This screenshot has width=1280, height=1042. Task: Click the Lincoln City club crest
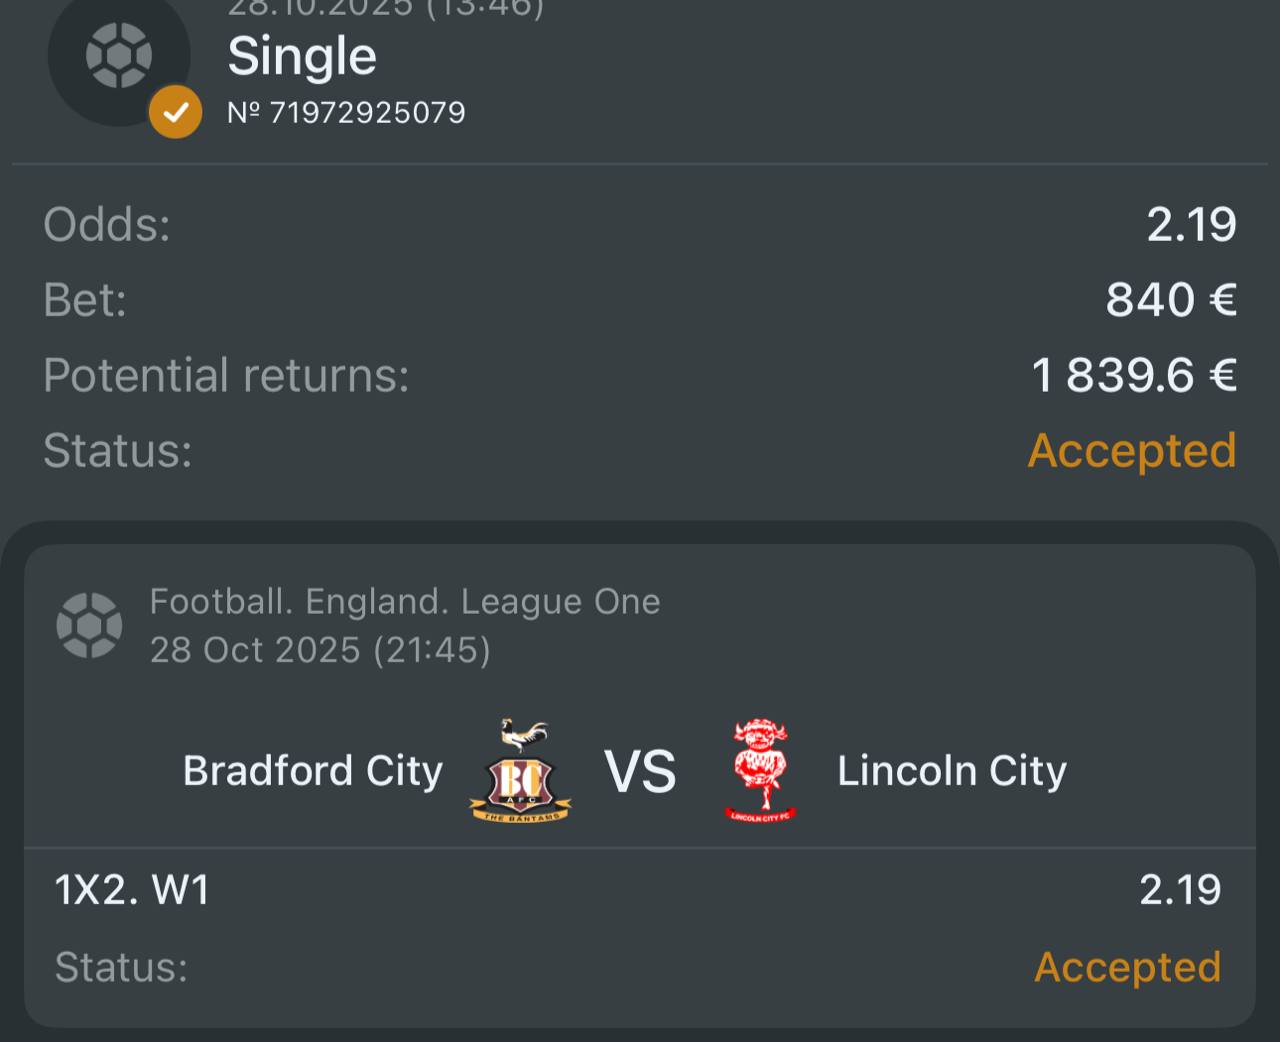pos(761,771)
